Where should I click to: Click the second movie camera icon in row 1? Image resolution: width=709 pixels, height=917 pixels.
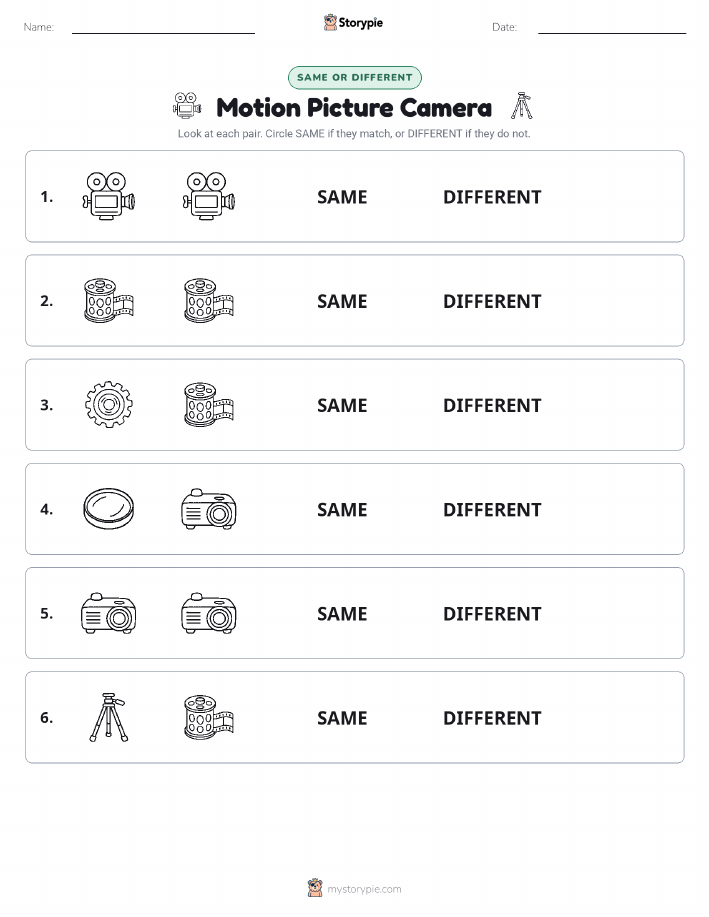point(209,196)
